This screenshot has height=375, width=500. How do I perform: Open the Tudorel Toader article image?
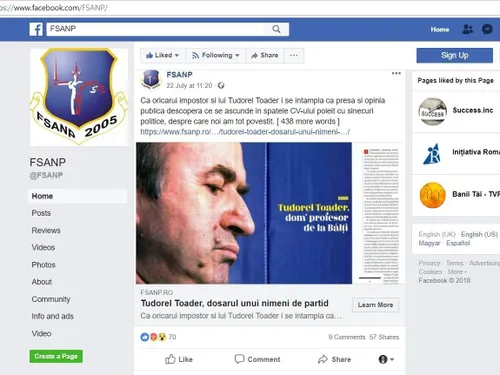[270, 213]
